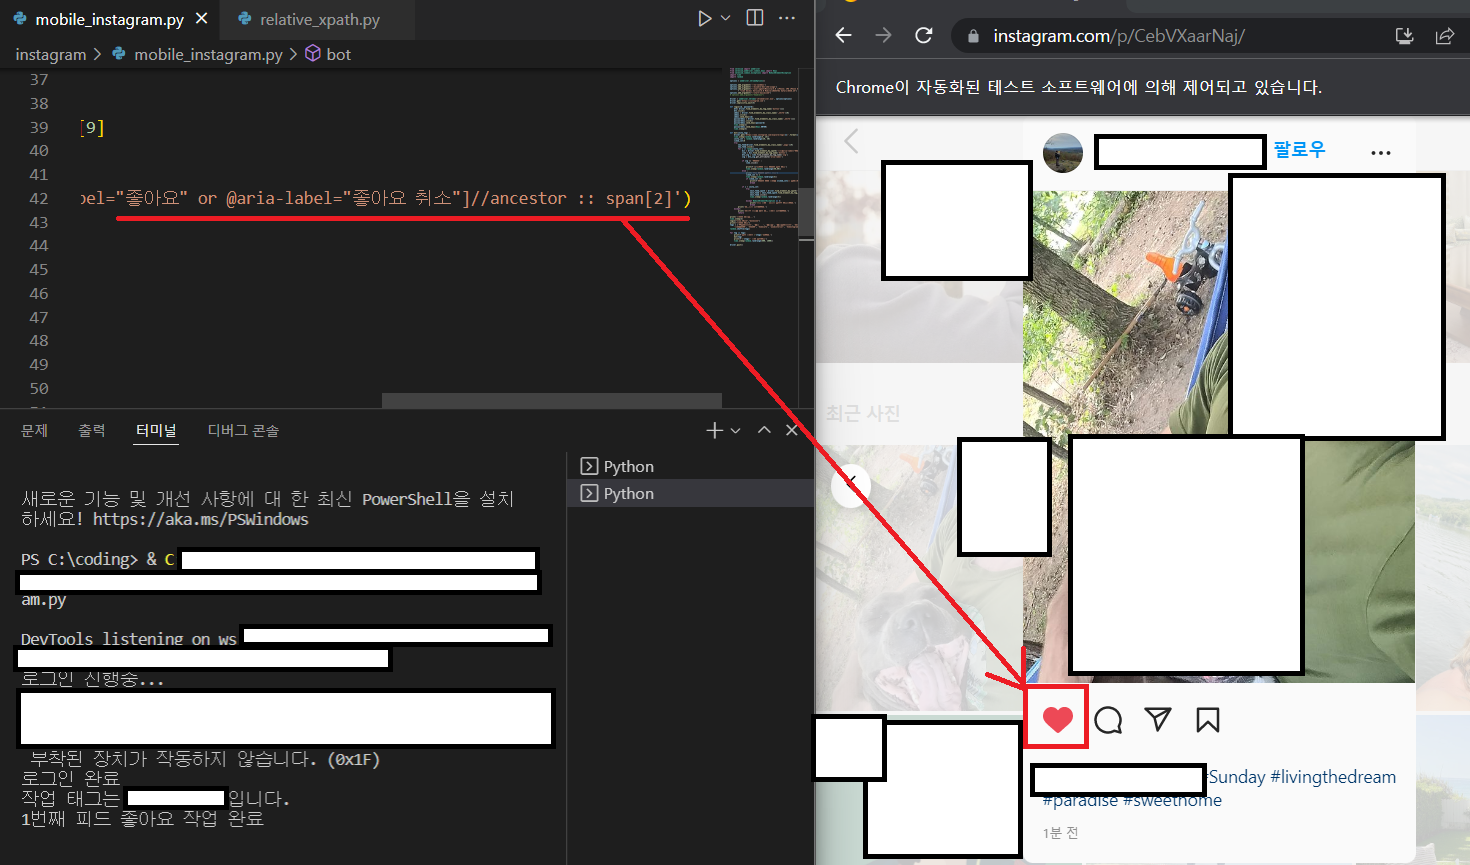Viewport: 1470px width, 865px height.
Task: Open editor more actions menu
Action: (787, 18)
